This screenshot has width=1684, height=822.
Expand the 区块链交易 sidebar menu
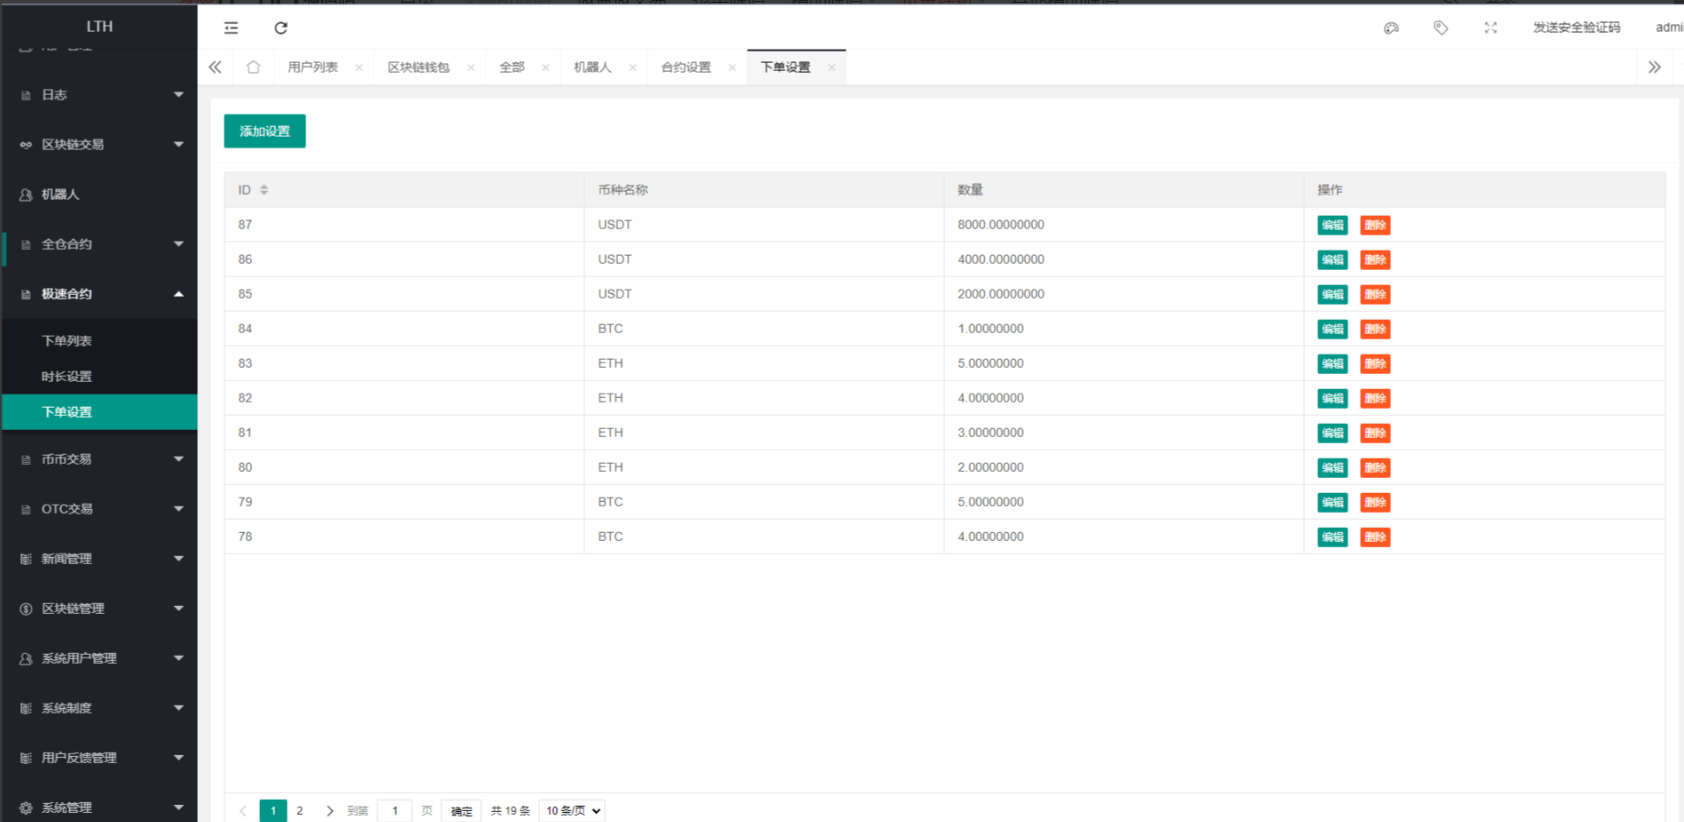point(99,144)
